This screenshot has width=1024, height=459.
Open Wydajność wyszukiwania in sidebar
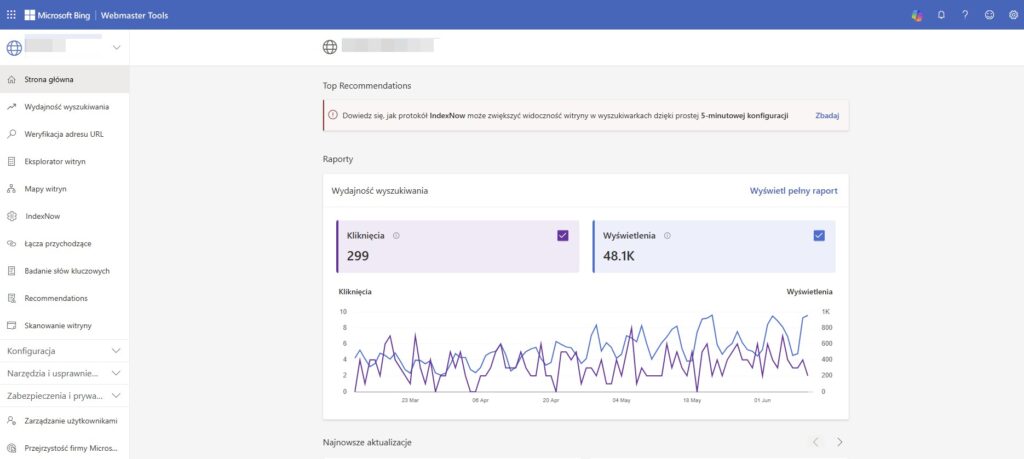[65, 106]
